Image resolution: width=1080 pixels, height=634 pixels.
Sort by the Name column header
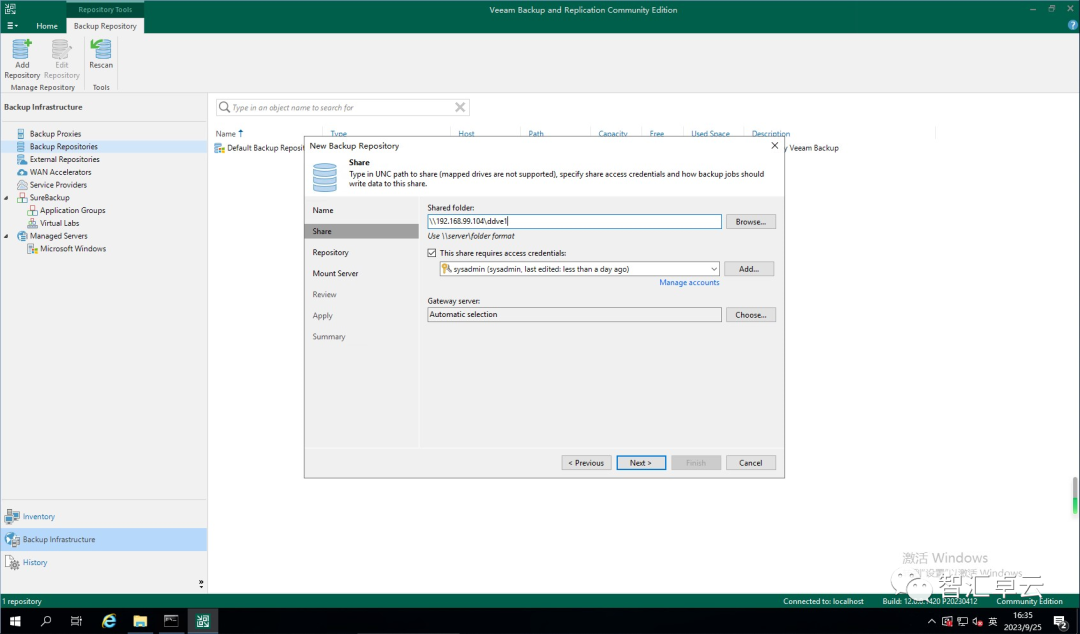click(226, 134)
